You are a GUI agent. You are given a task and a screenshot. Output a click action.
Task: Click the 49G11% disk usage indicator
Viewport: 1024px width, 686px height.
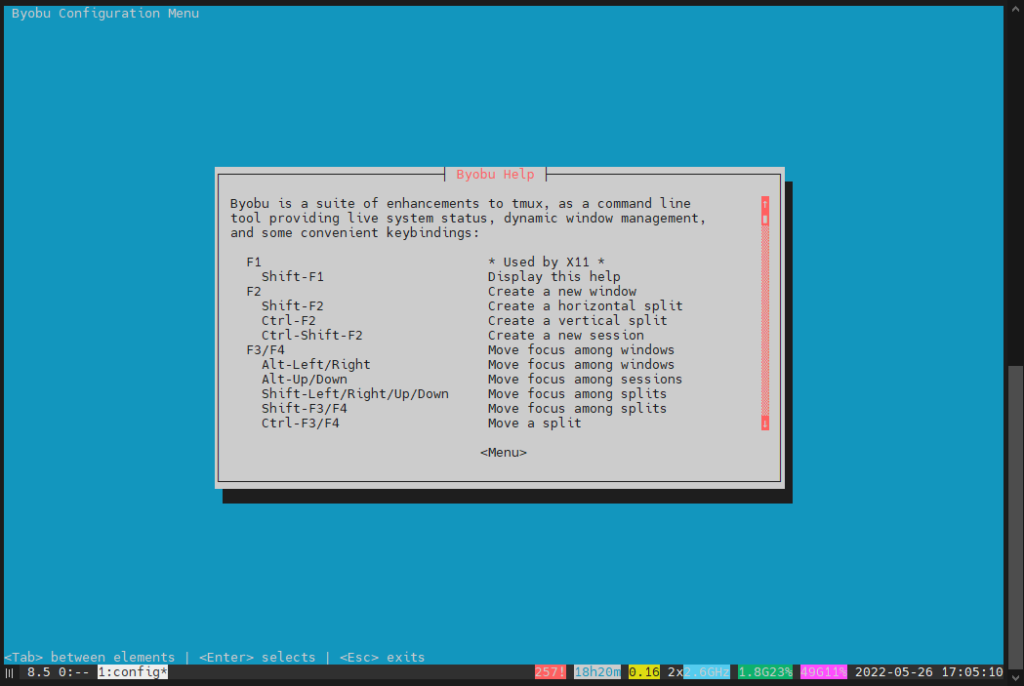(x=822, y=671)
